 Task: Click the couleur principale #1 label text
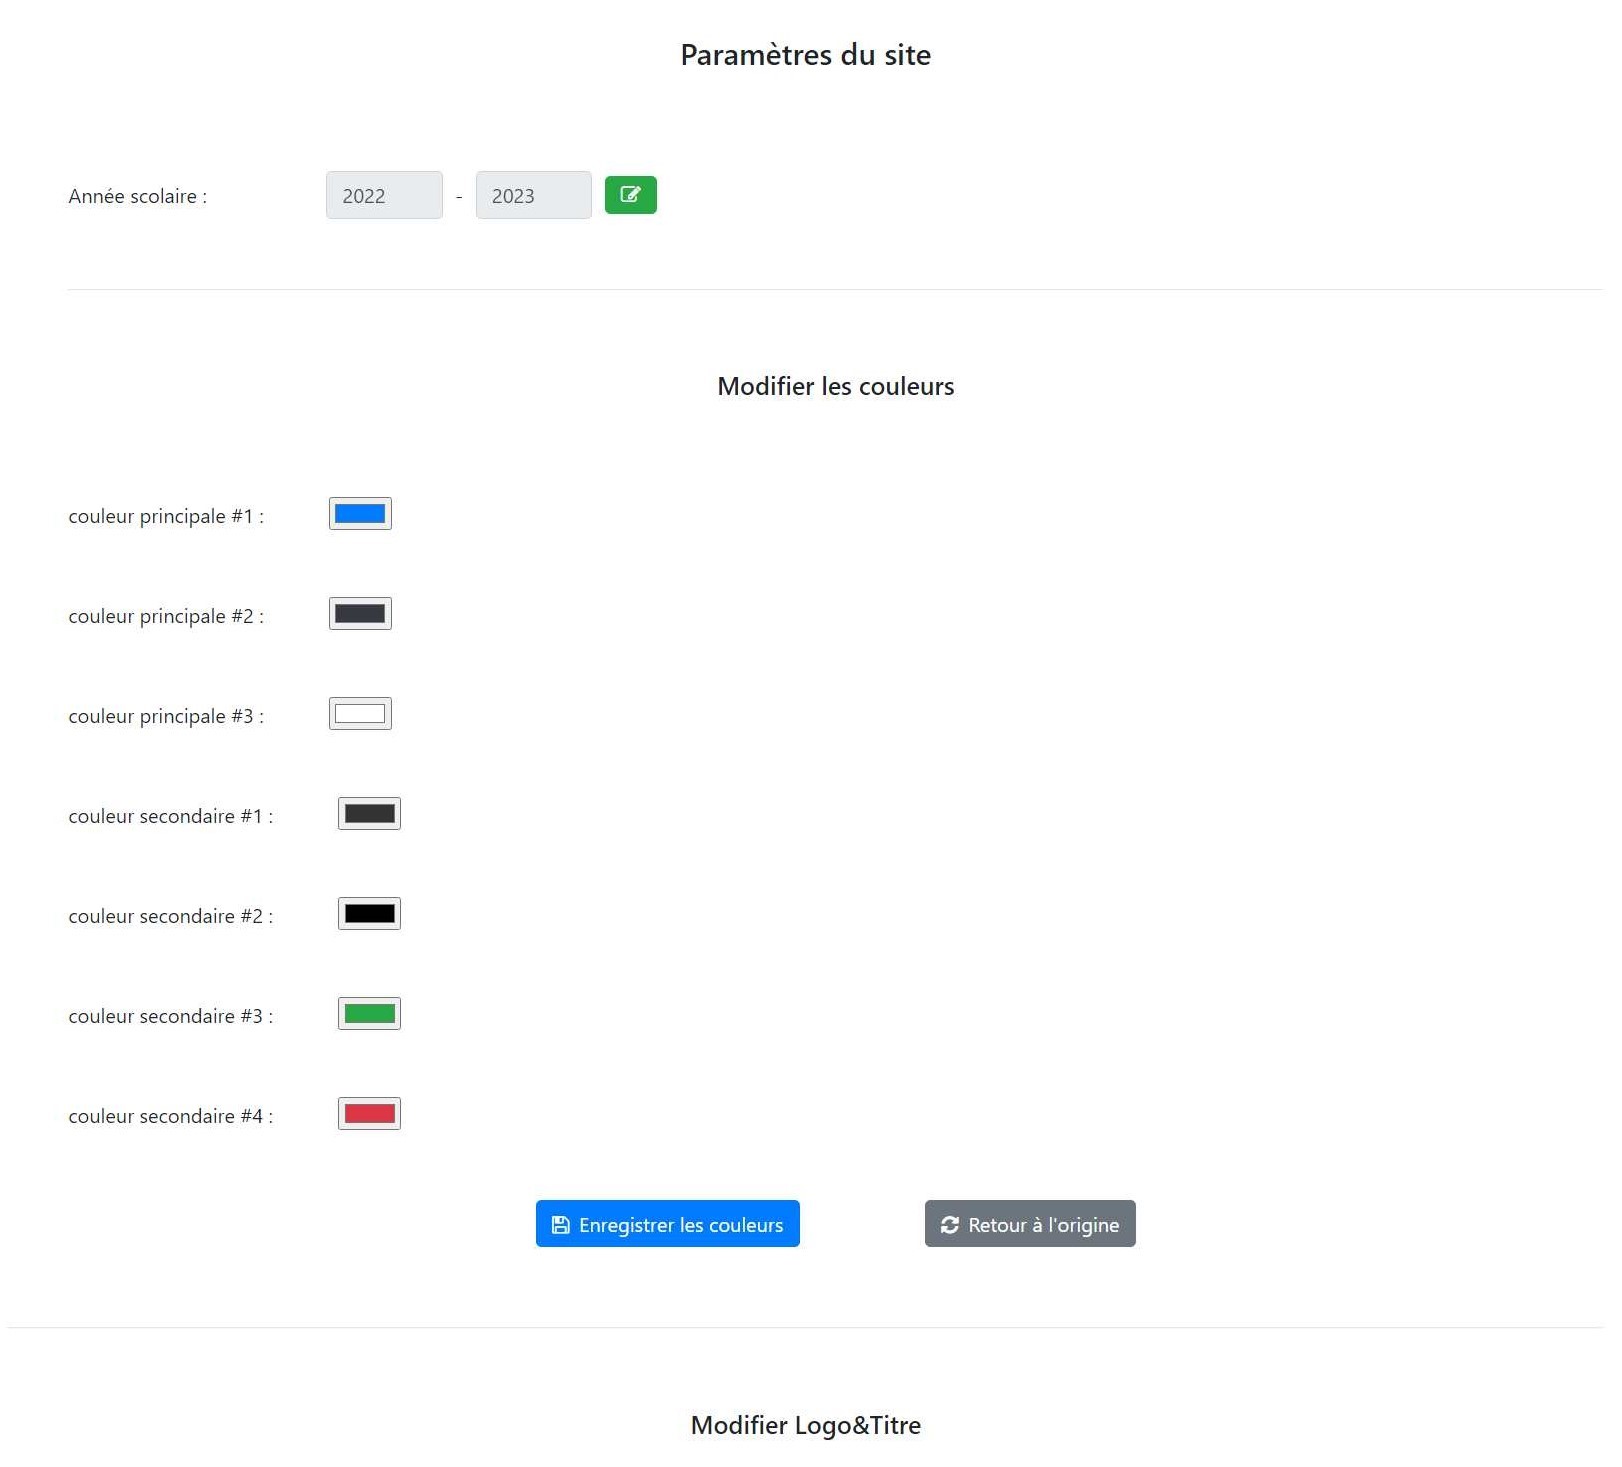pos(166,517)
